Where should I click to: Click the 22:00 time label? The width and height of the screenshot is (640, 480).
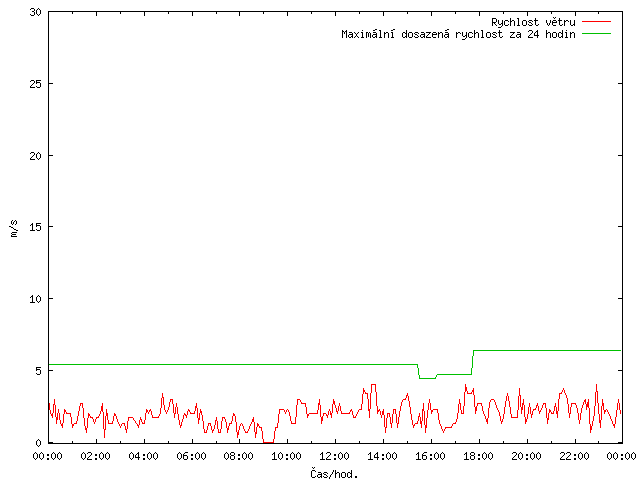[x=574, y=456]
